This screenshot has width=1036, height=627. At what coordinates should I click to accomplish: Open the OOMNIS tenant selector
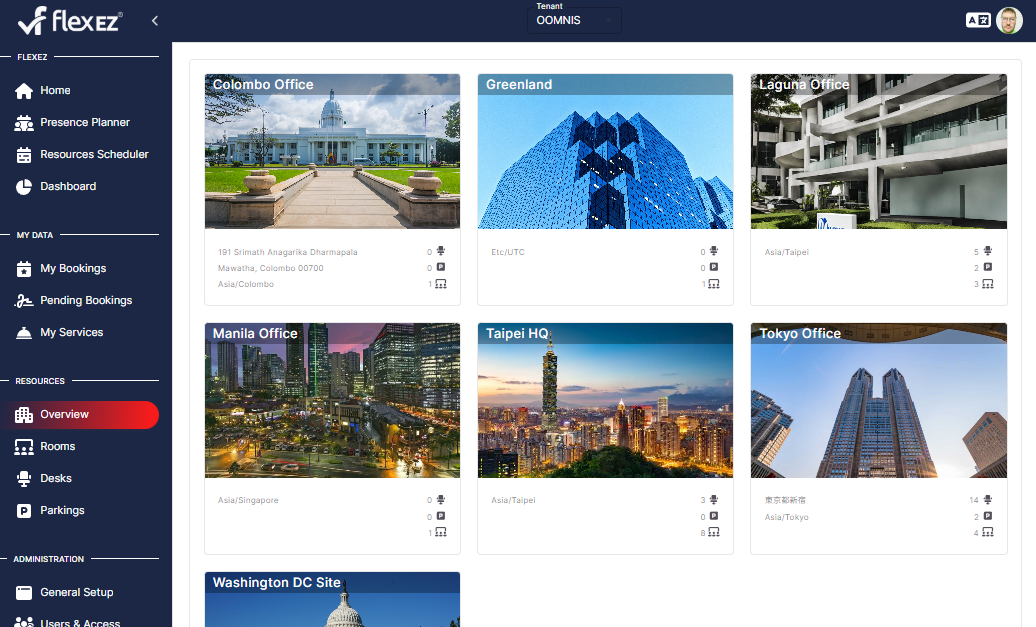point(573,19)
